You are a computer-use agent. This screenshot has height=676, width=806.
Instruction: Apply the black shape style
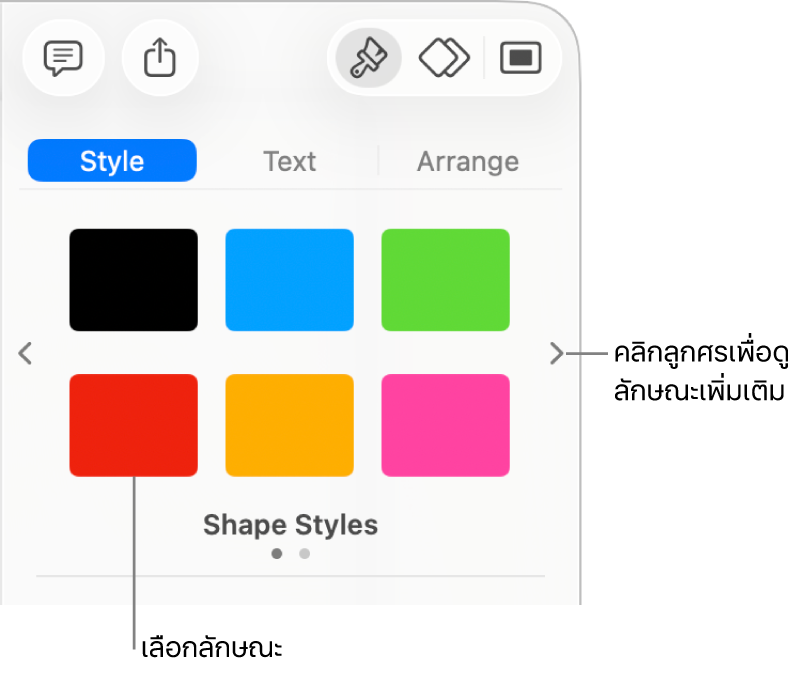click(x=134, y=280)
